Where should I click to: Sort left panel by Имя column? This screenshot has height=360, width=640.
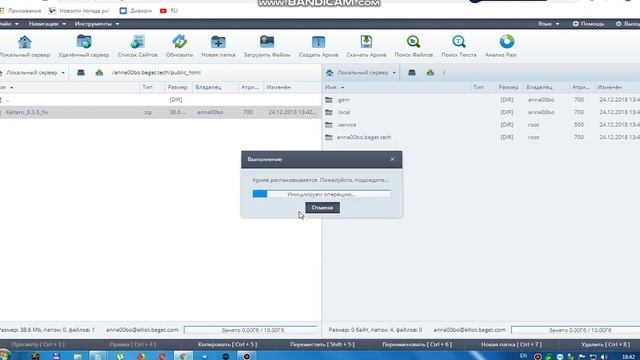[x=7, y=87]
